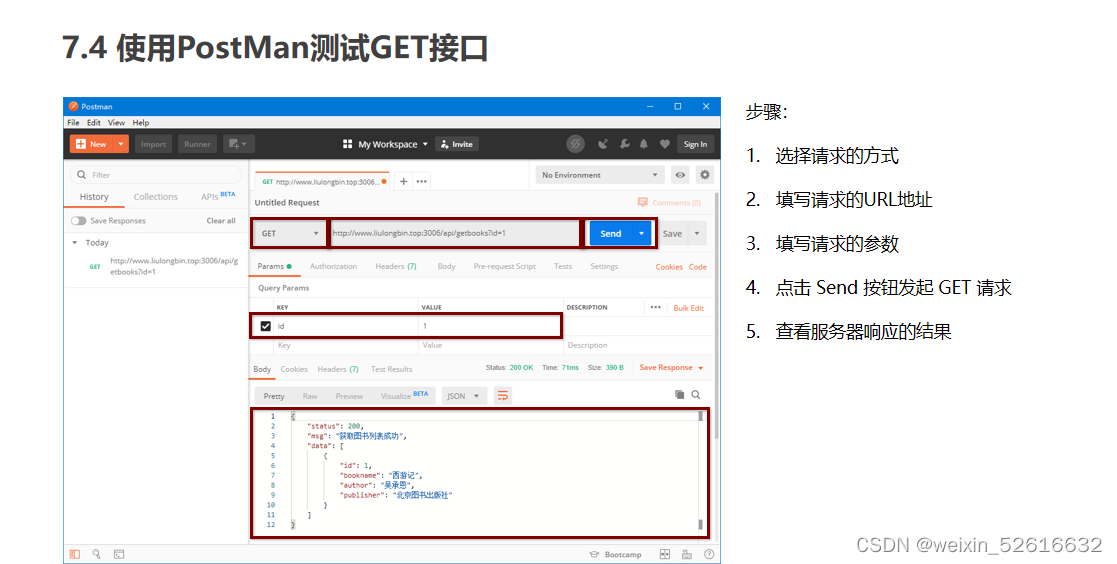This screenshot has width=1117, height=564.
Task: Click the Import button
Action: click(x=153, y=144)
